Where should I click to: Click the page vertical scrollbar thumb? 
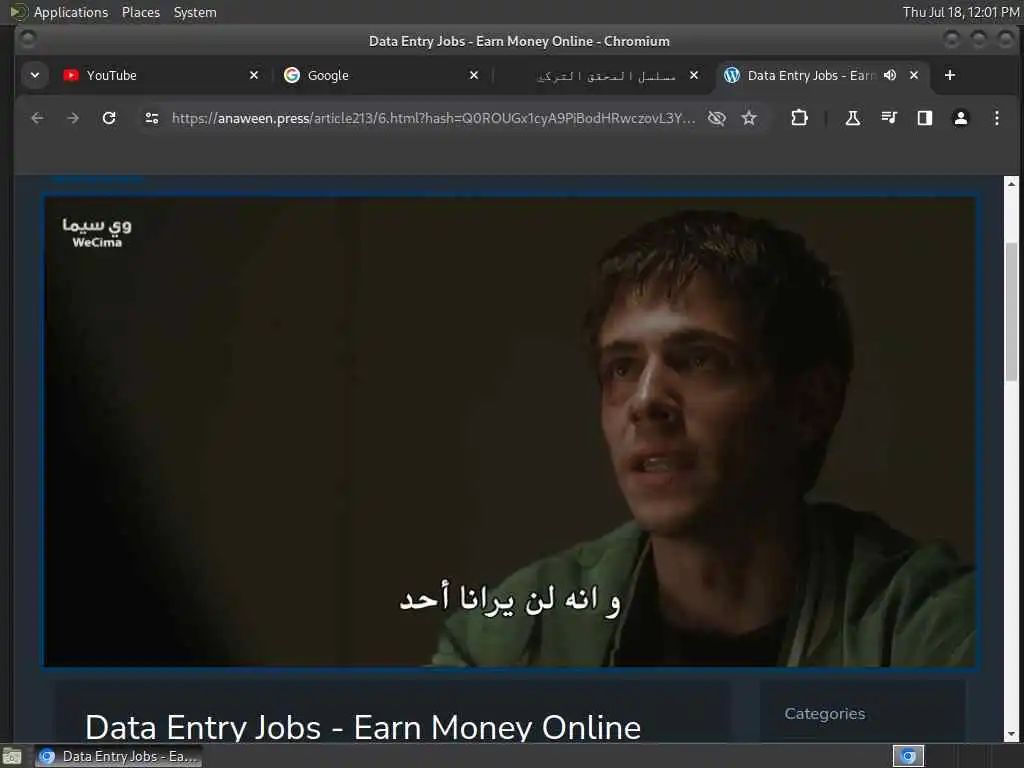(x=1011, y=312)
